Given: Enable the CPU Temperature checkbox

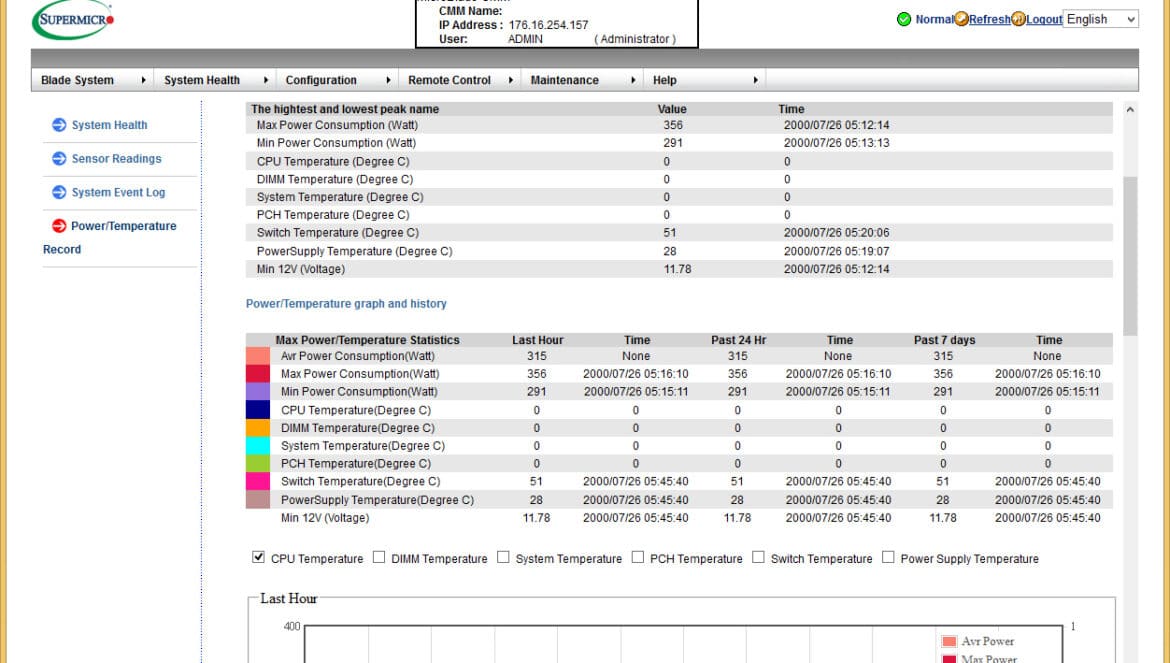Looking at the screenshot, I should 258,557.
